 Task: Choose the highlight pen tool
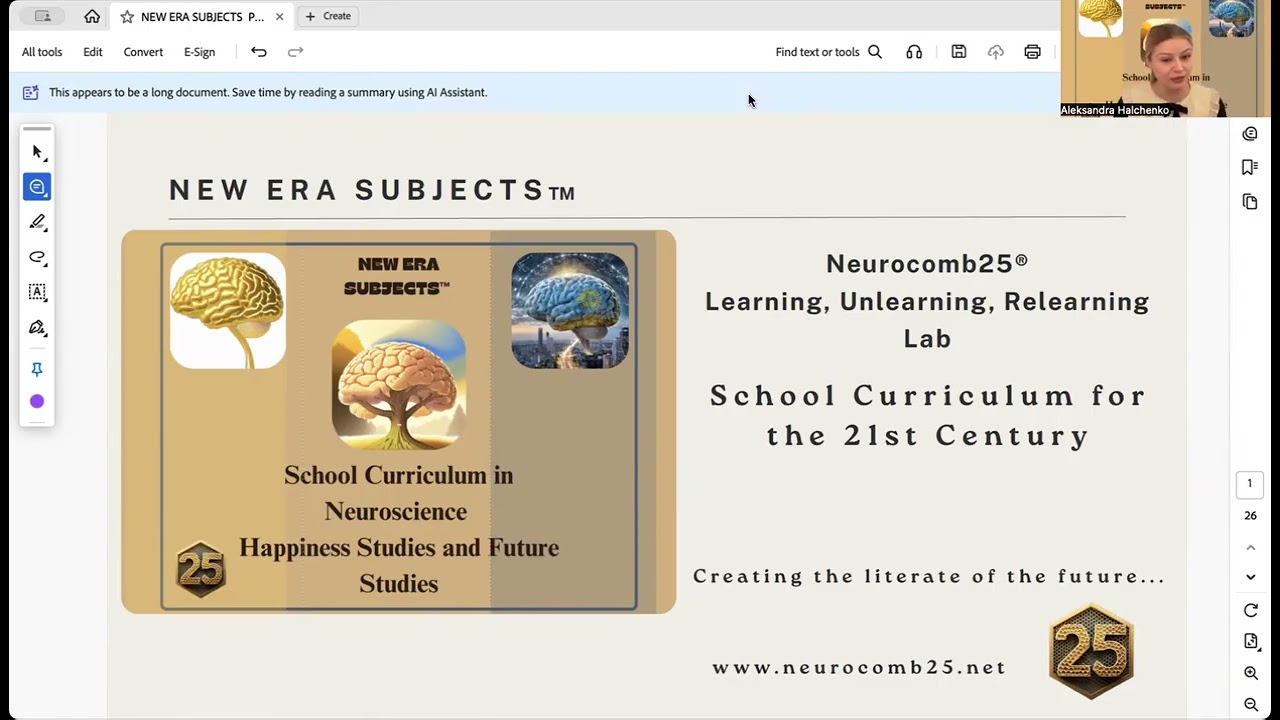click(37, 222)
